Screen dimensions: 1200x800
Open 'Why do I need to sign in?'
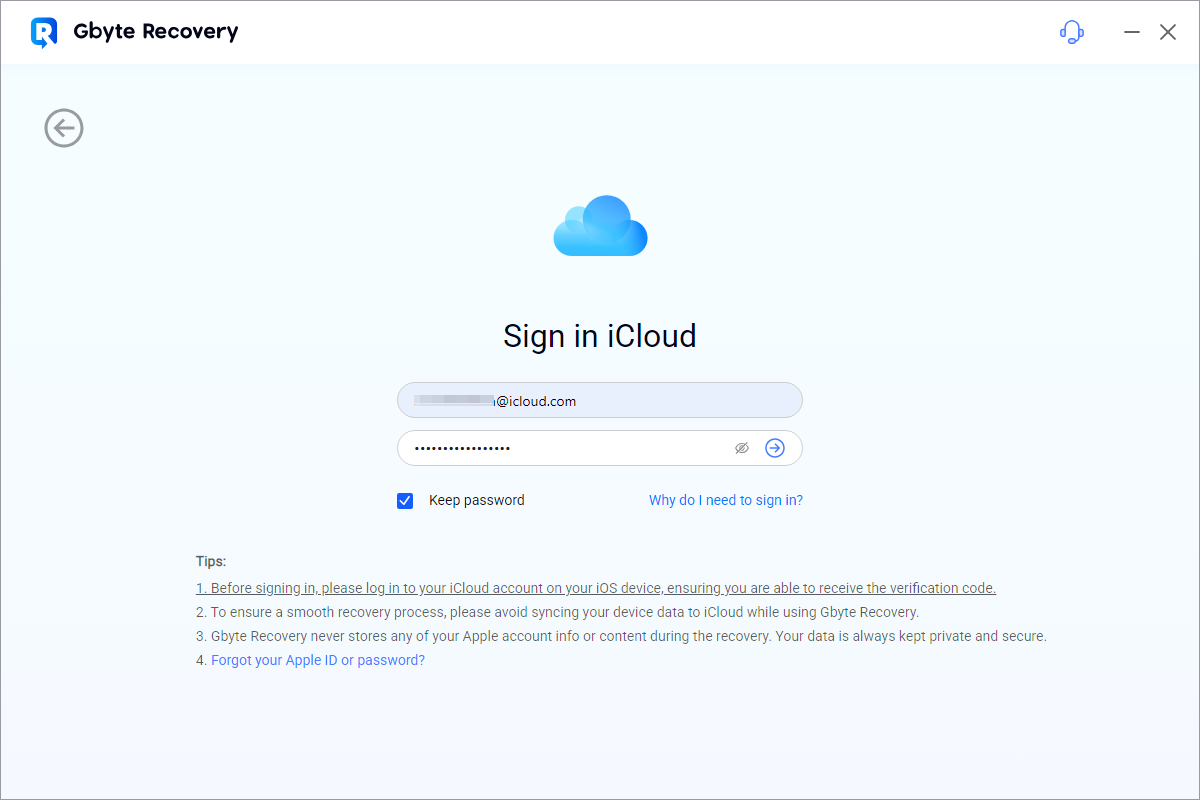[726, 500]
